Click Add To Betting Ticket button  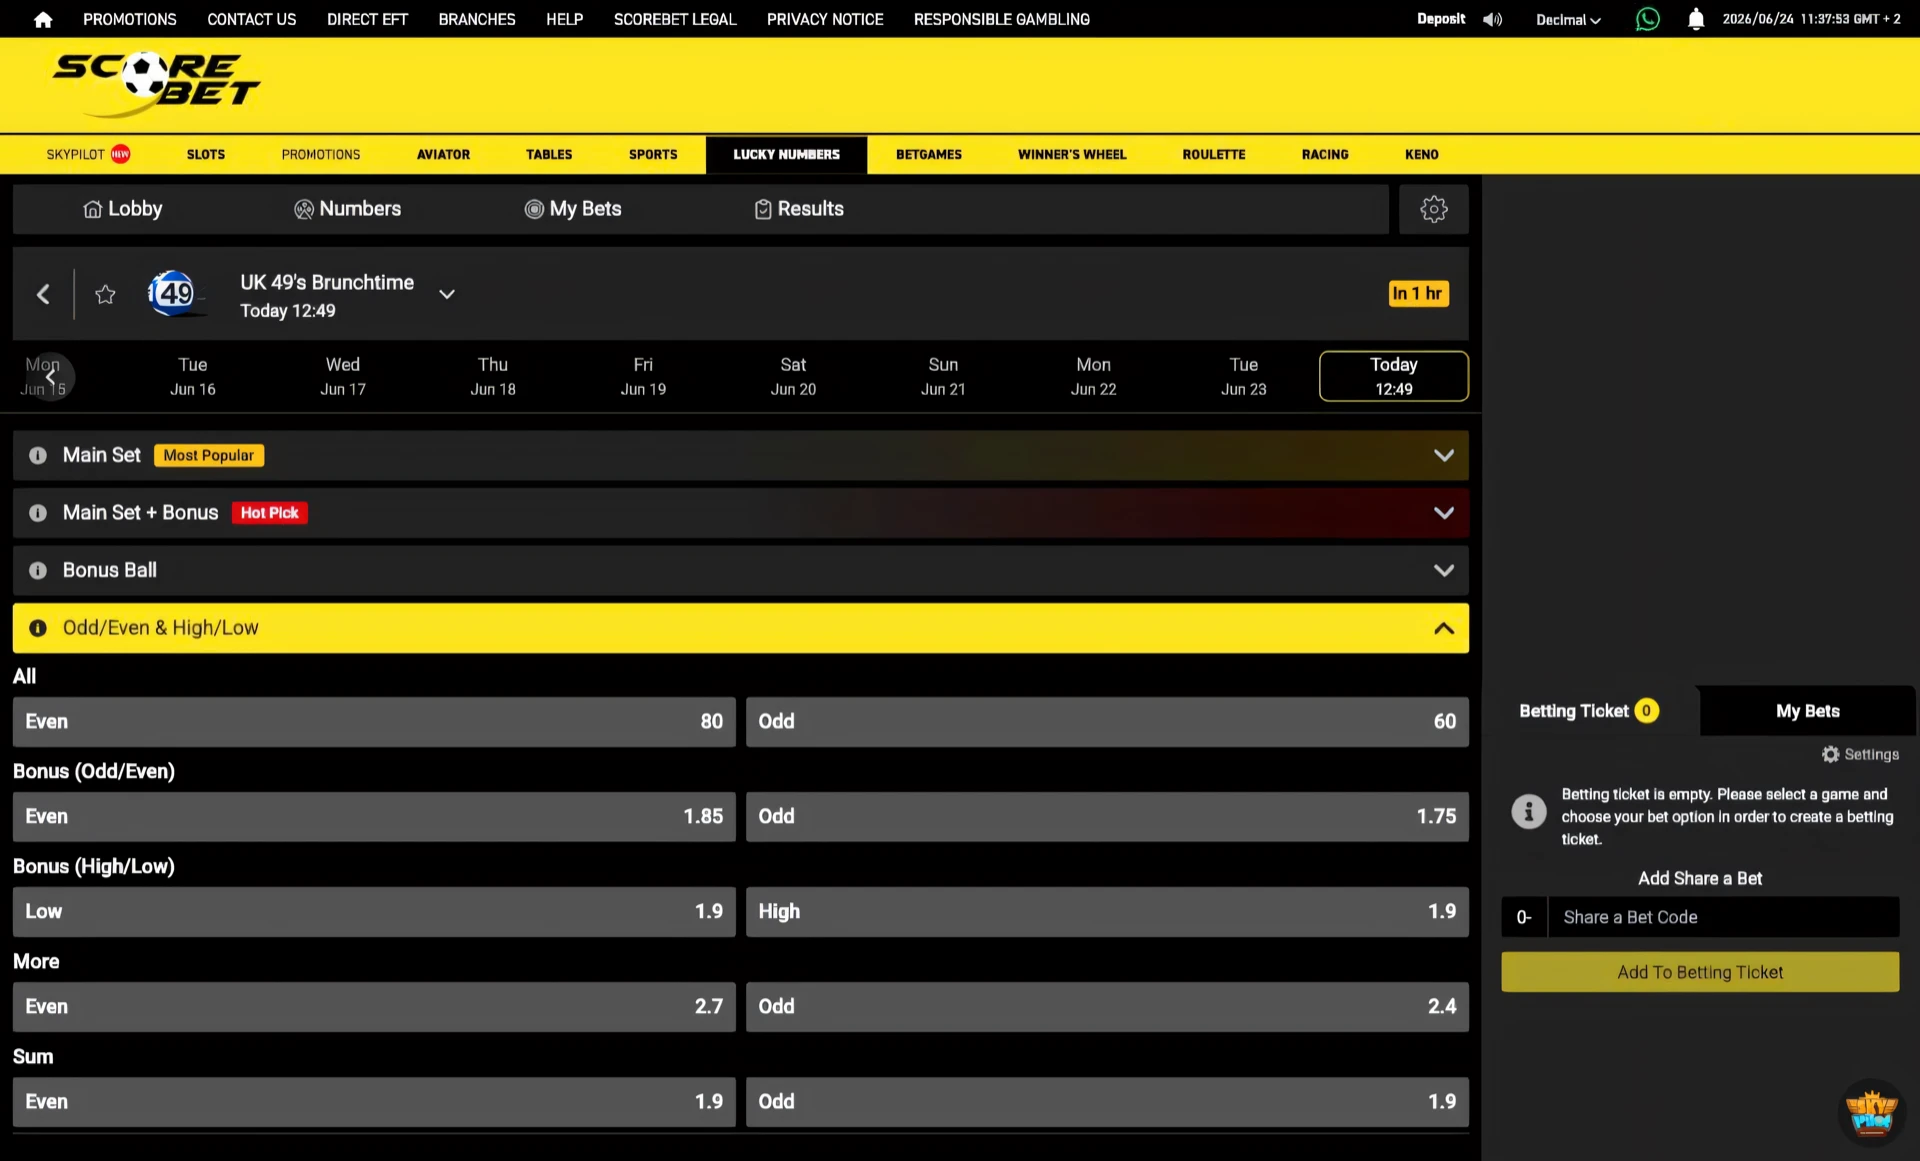point(1699,972)
